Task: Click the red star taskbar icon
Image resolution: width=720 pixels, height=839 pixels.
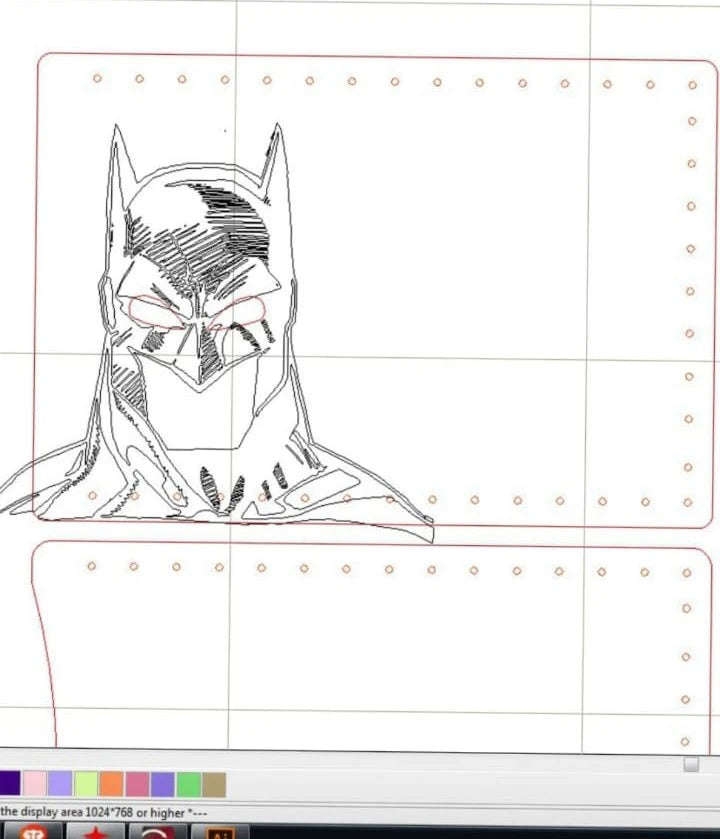Action: (95, 832)
